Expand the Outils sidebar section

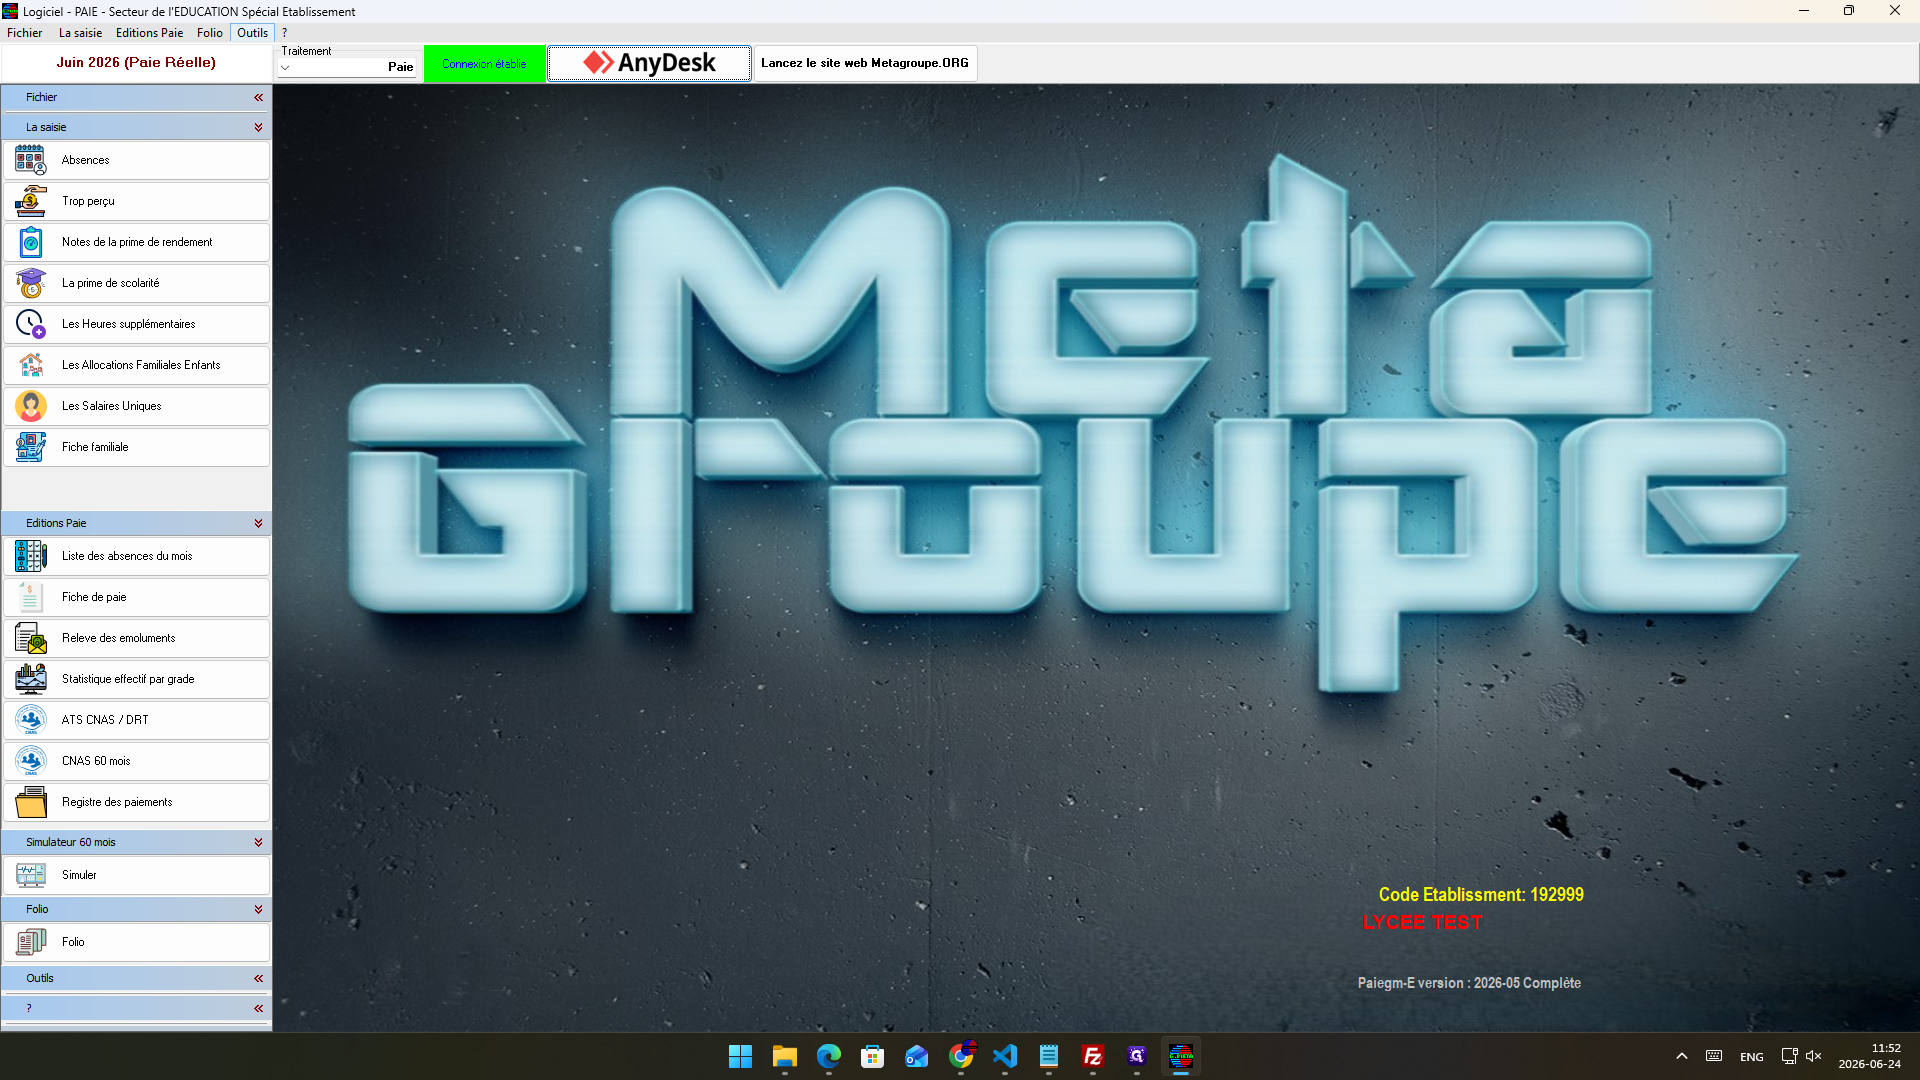coord(258,978)
